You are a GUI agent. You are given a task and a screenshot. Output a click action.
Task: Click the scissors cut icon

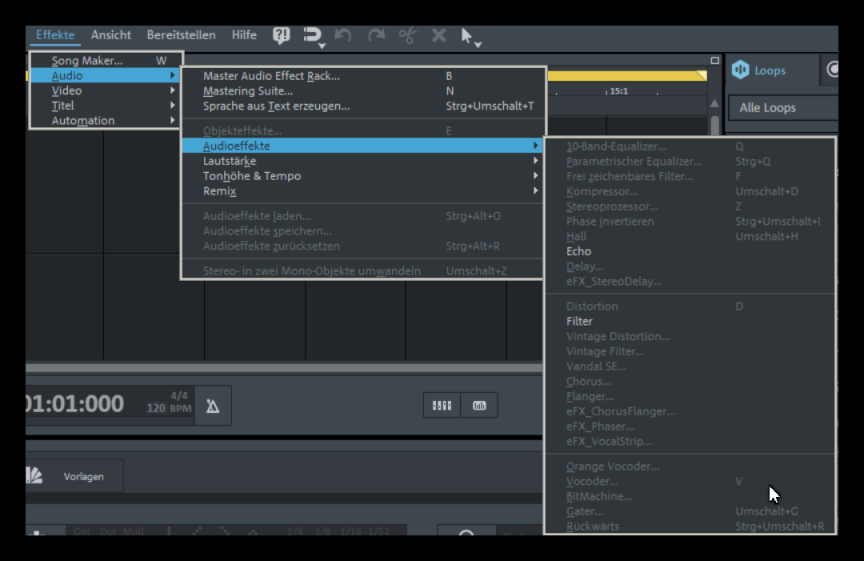click(x=407, y=35)
